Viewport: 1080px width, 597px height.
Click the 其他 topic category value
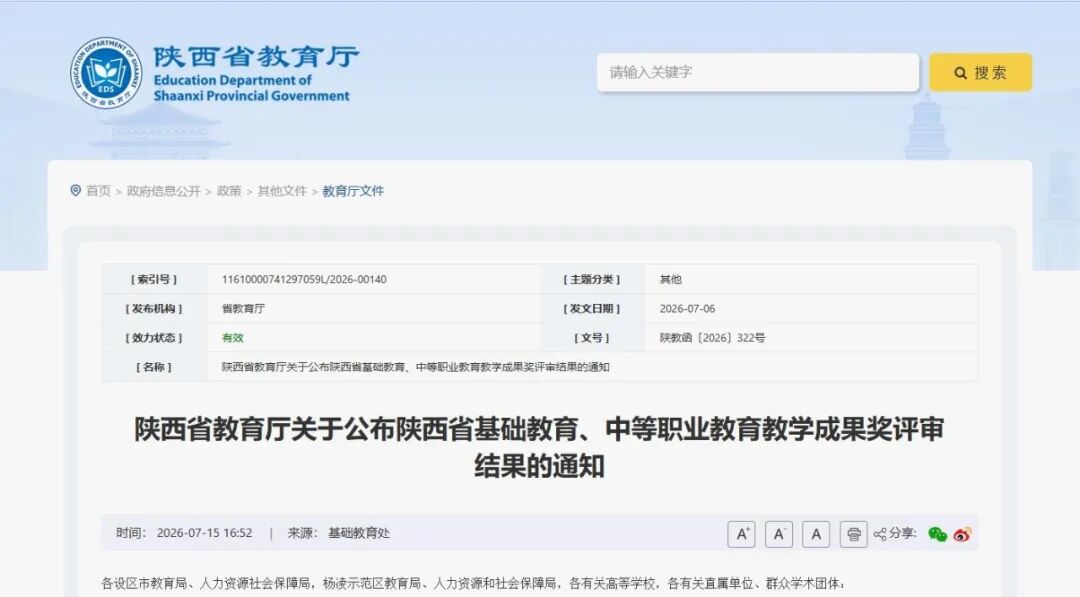click(x=670, y=280)
